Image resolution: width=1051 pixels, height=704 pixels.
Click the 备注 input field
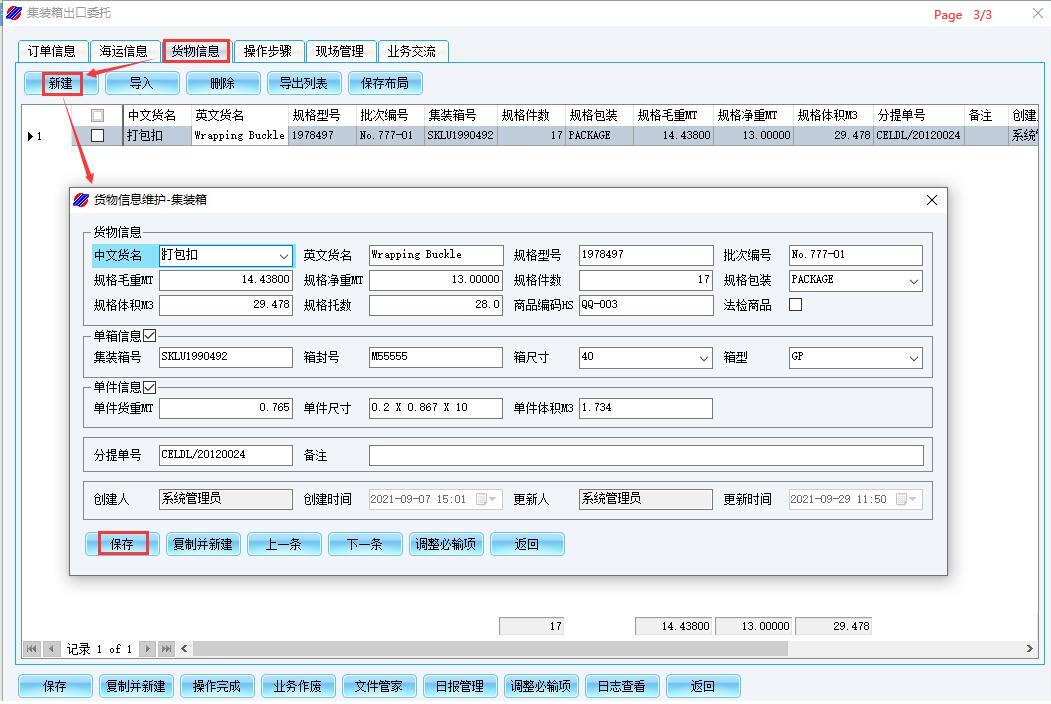coord(645,456)
